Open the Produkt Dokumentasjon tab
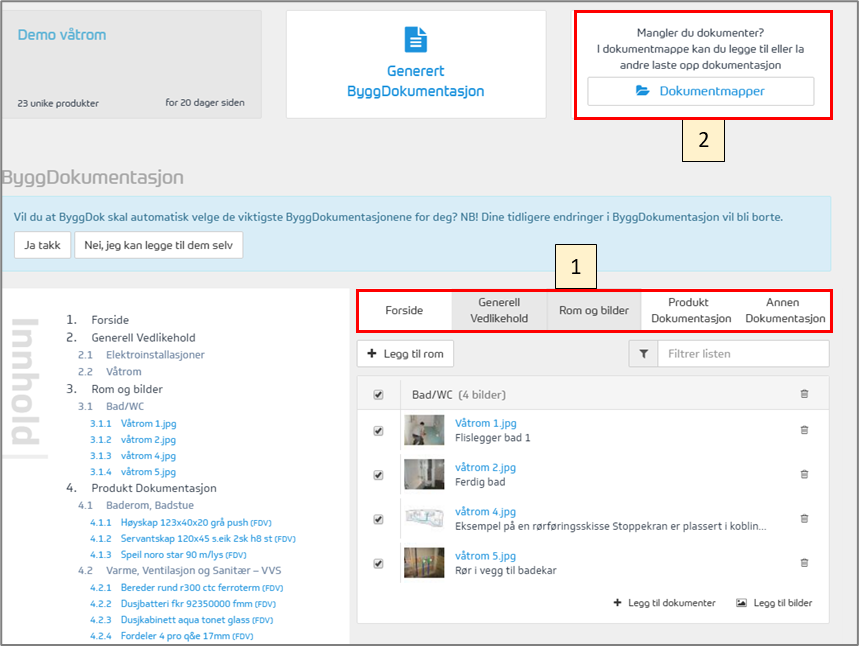 pos(691,310)
